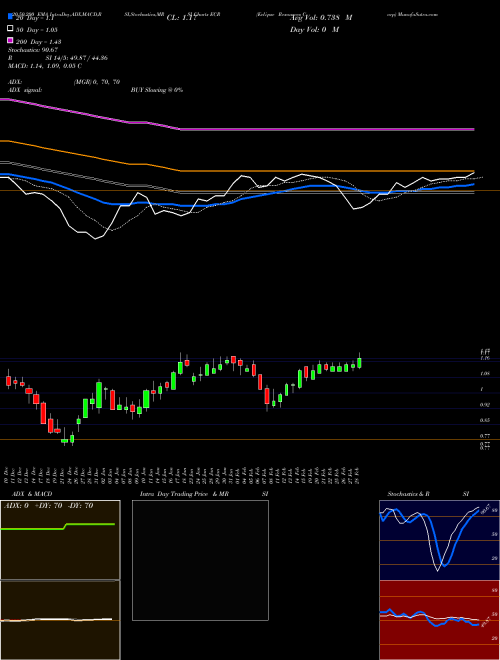This screenshot has width=500, height=660.
Task: Click the 0.85 price axis label
Action: pyautogui.click(x=486, y=420)
